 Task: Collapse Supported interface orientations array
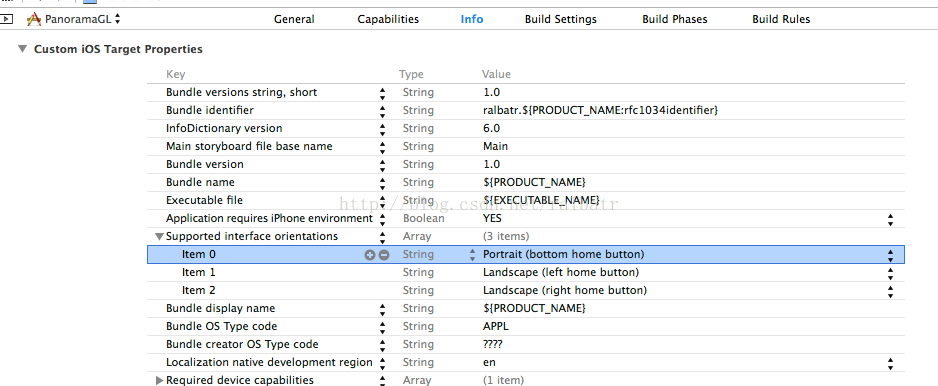point(159,236)
